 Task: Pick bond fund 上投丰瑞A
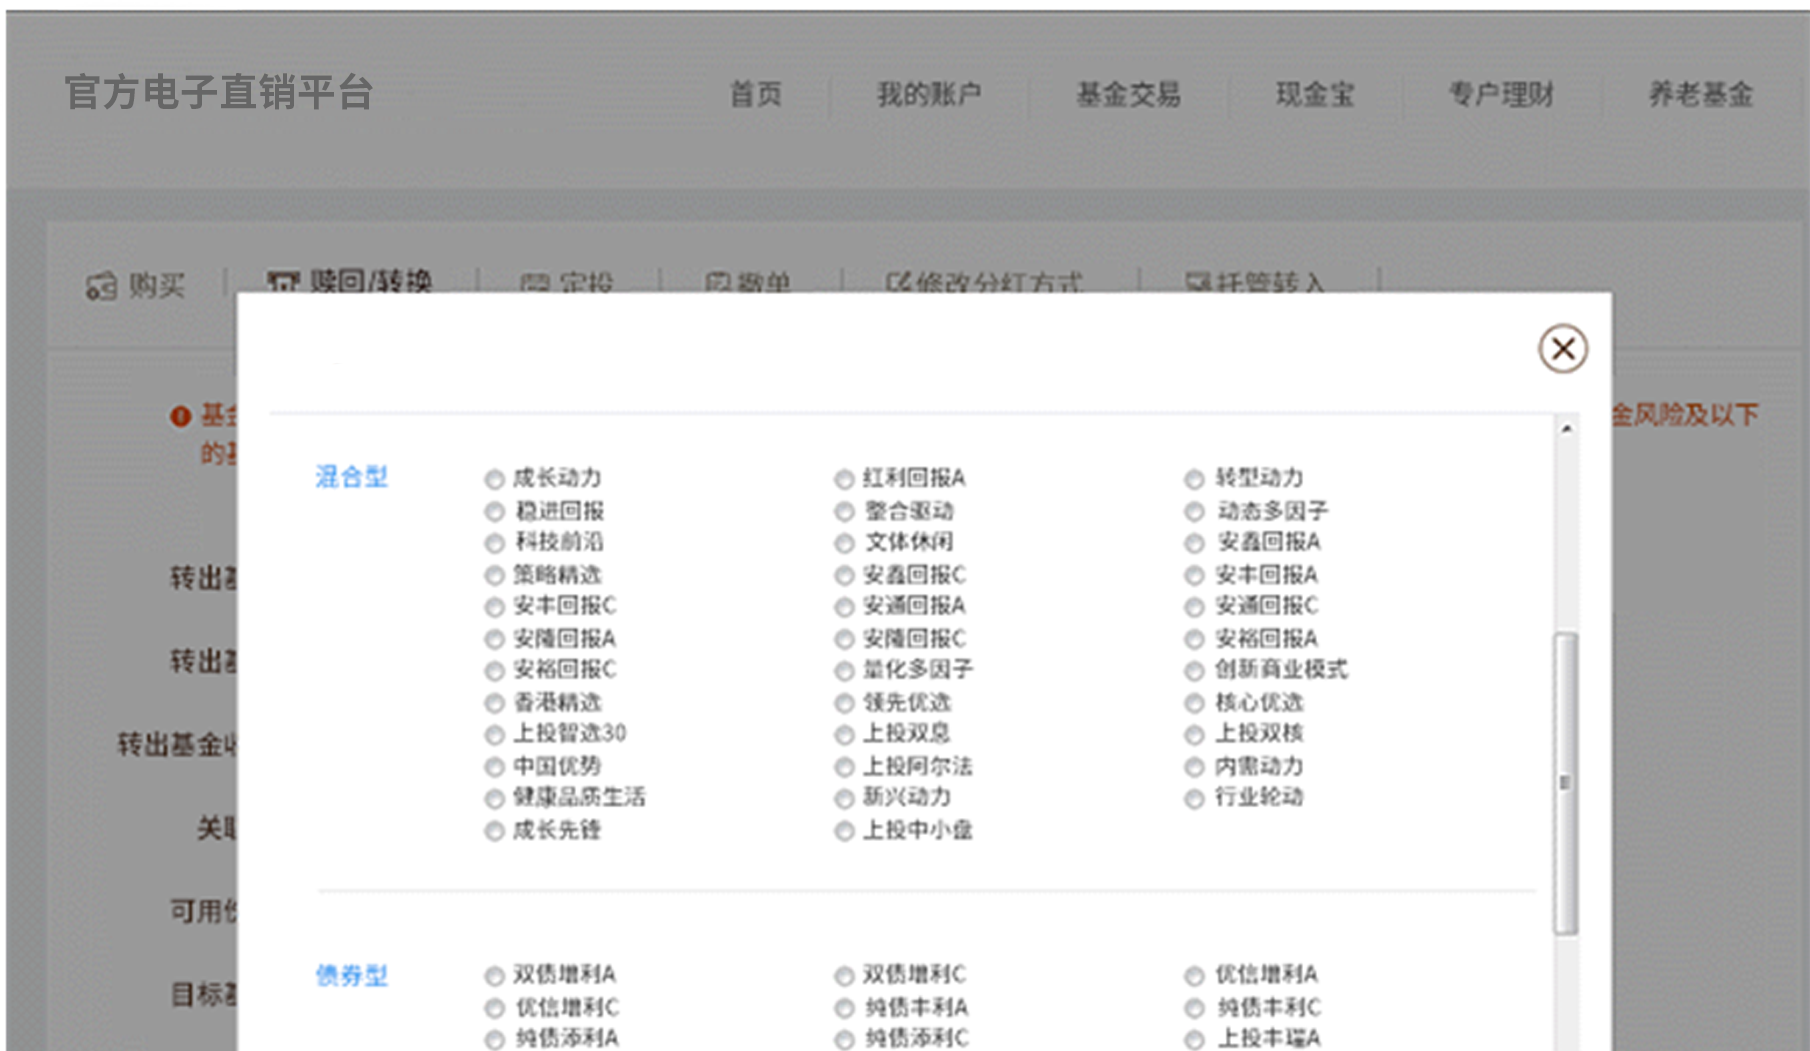click(1194, 1040)
